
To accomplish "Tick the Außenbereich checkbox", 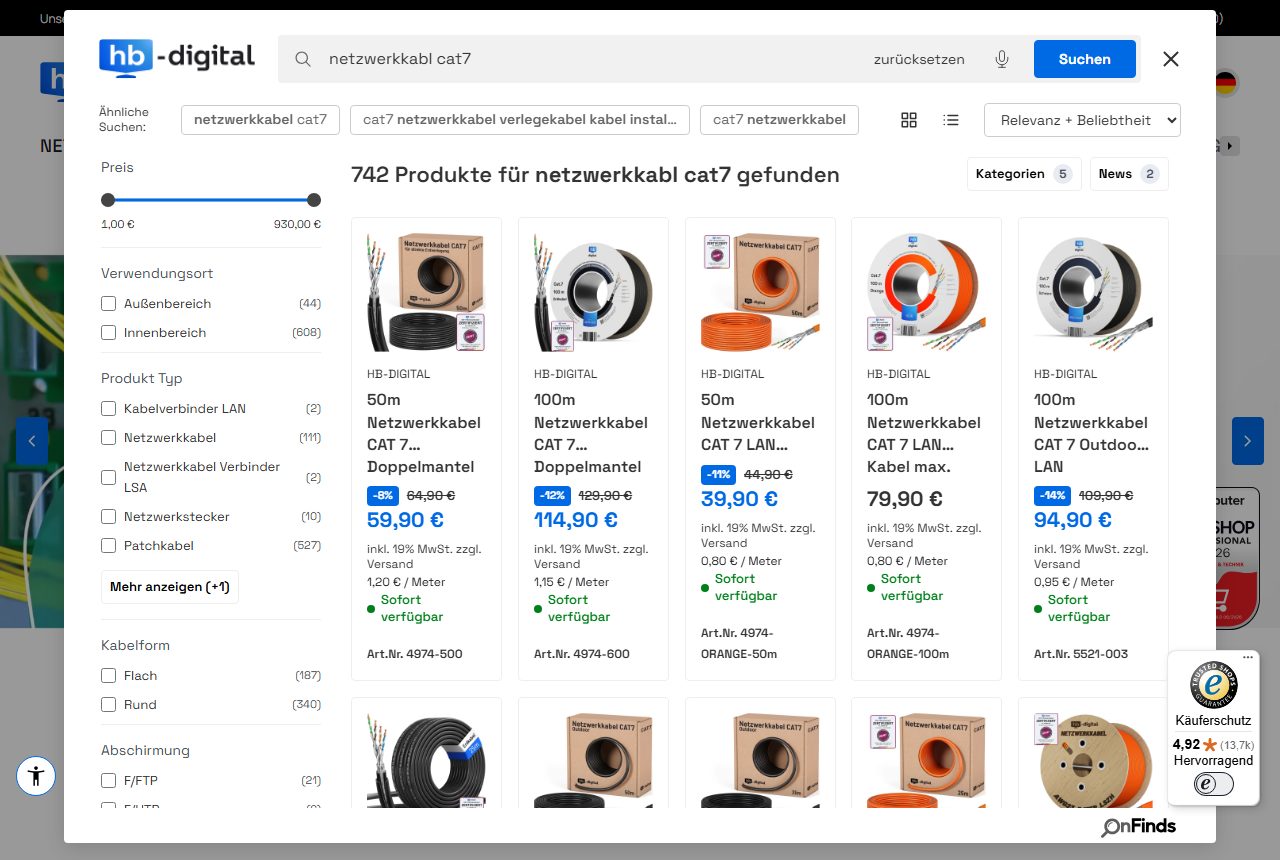I will point(109,303).
